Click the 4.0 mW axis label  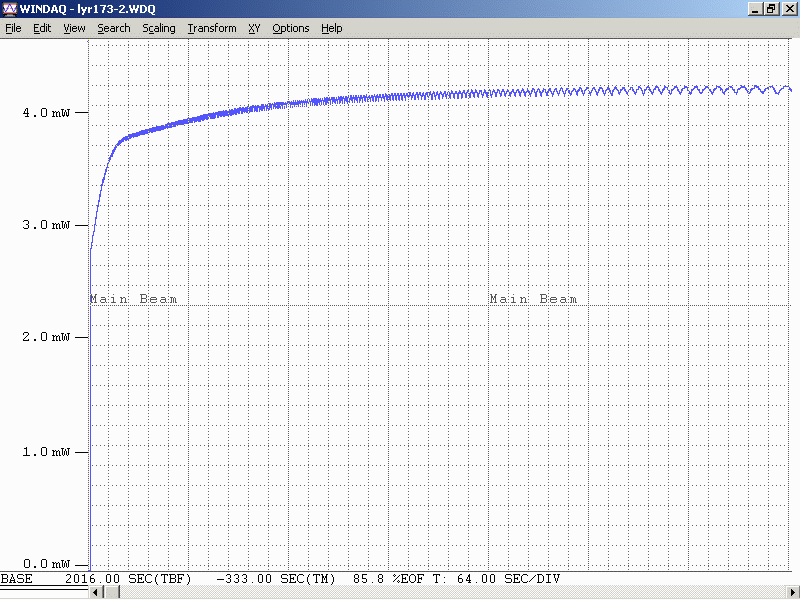pyautogui.click(x=44, y=112)
